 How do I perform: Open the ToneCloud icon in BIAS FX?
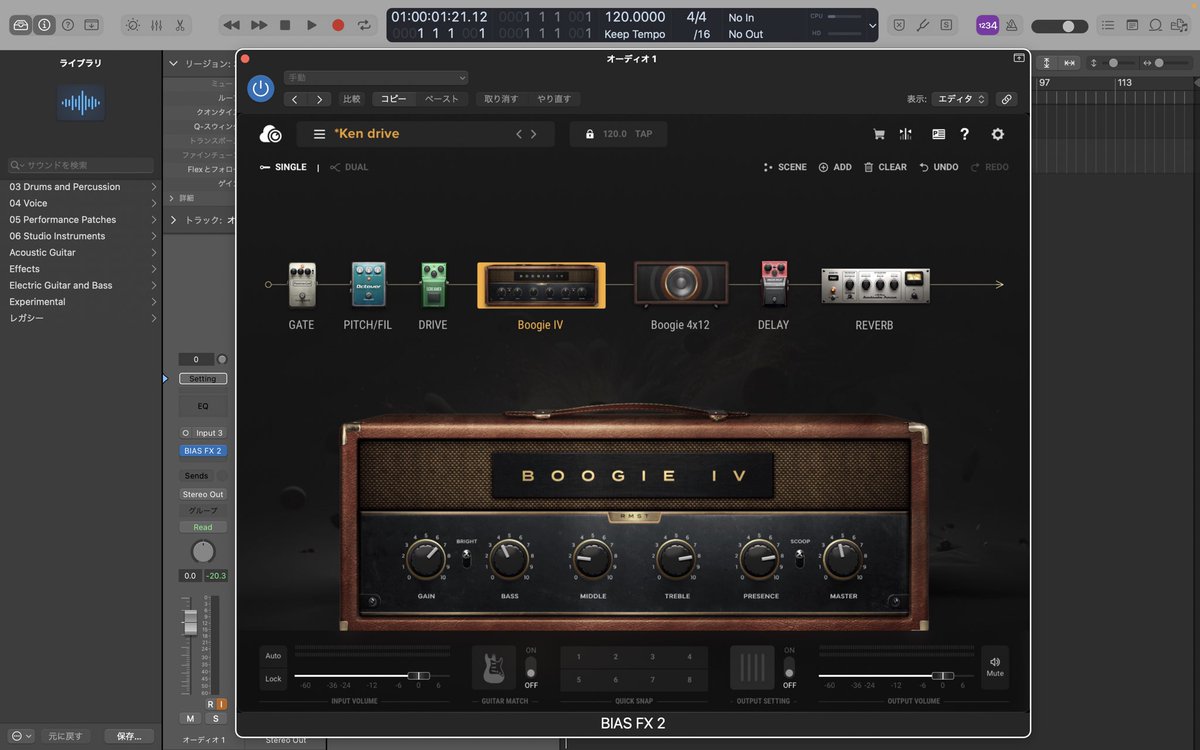click(270, 134)
